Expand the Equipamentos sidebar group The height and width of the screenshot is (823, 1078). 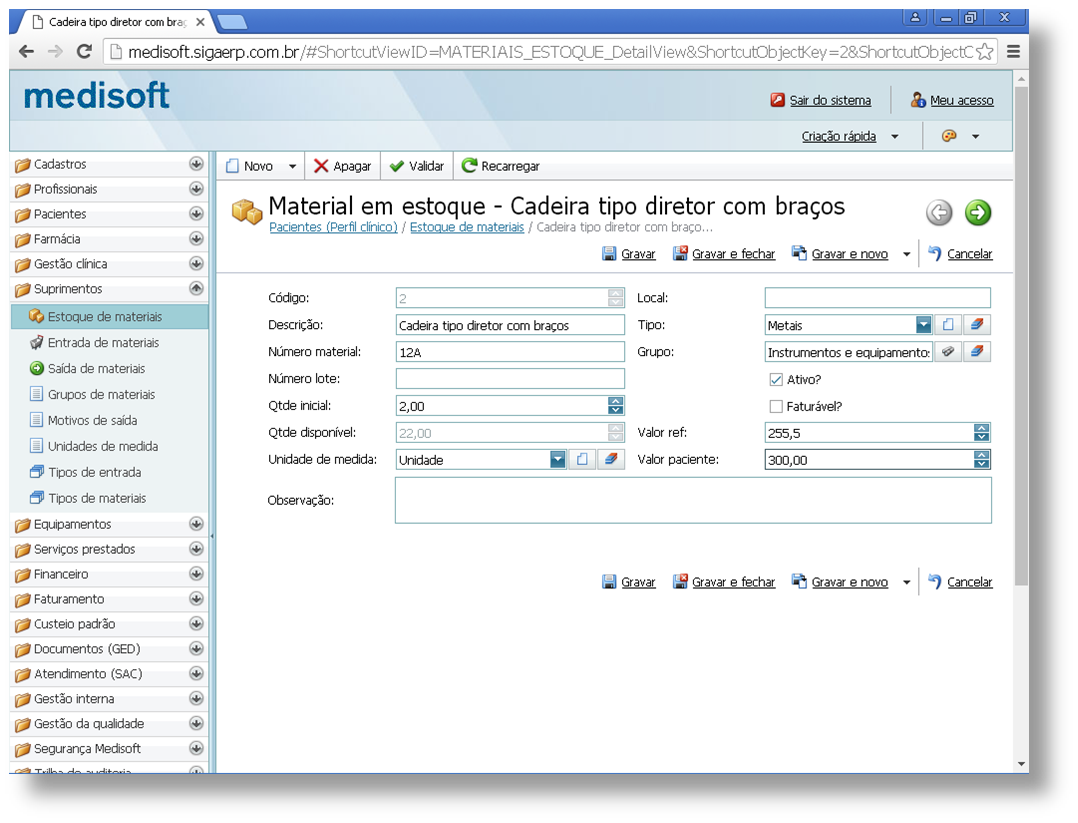(x=196, y=524)
